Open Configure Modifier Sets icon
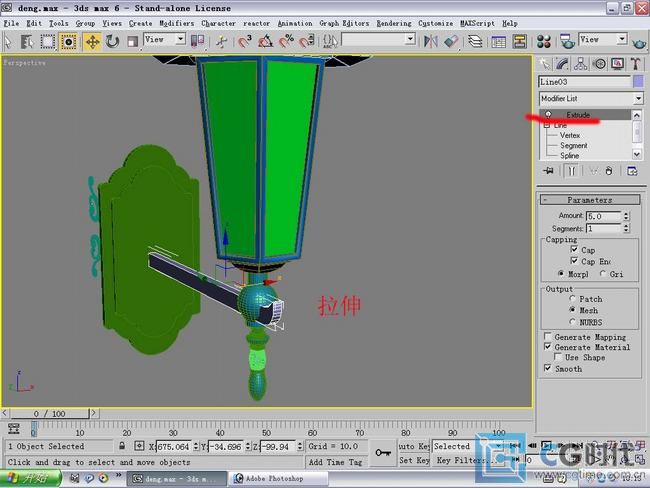 click(632, 171)
